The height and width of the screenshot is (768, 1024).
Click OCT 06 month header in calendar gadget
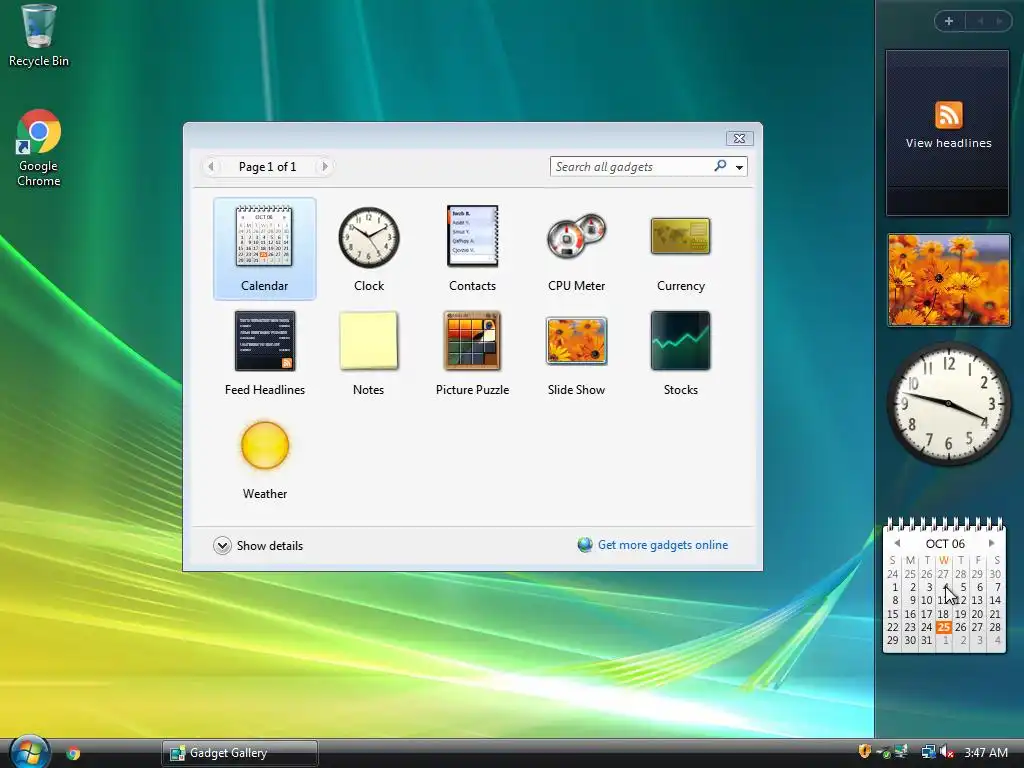click(945, 543)
